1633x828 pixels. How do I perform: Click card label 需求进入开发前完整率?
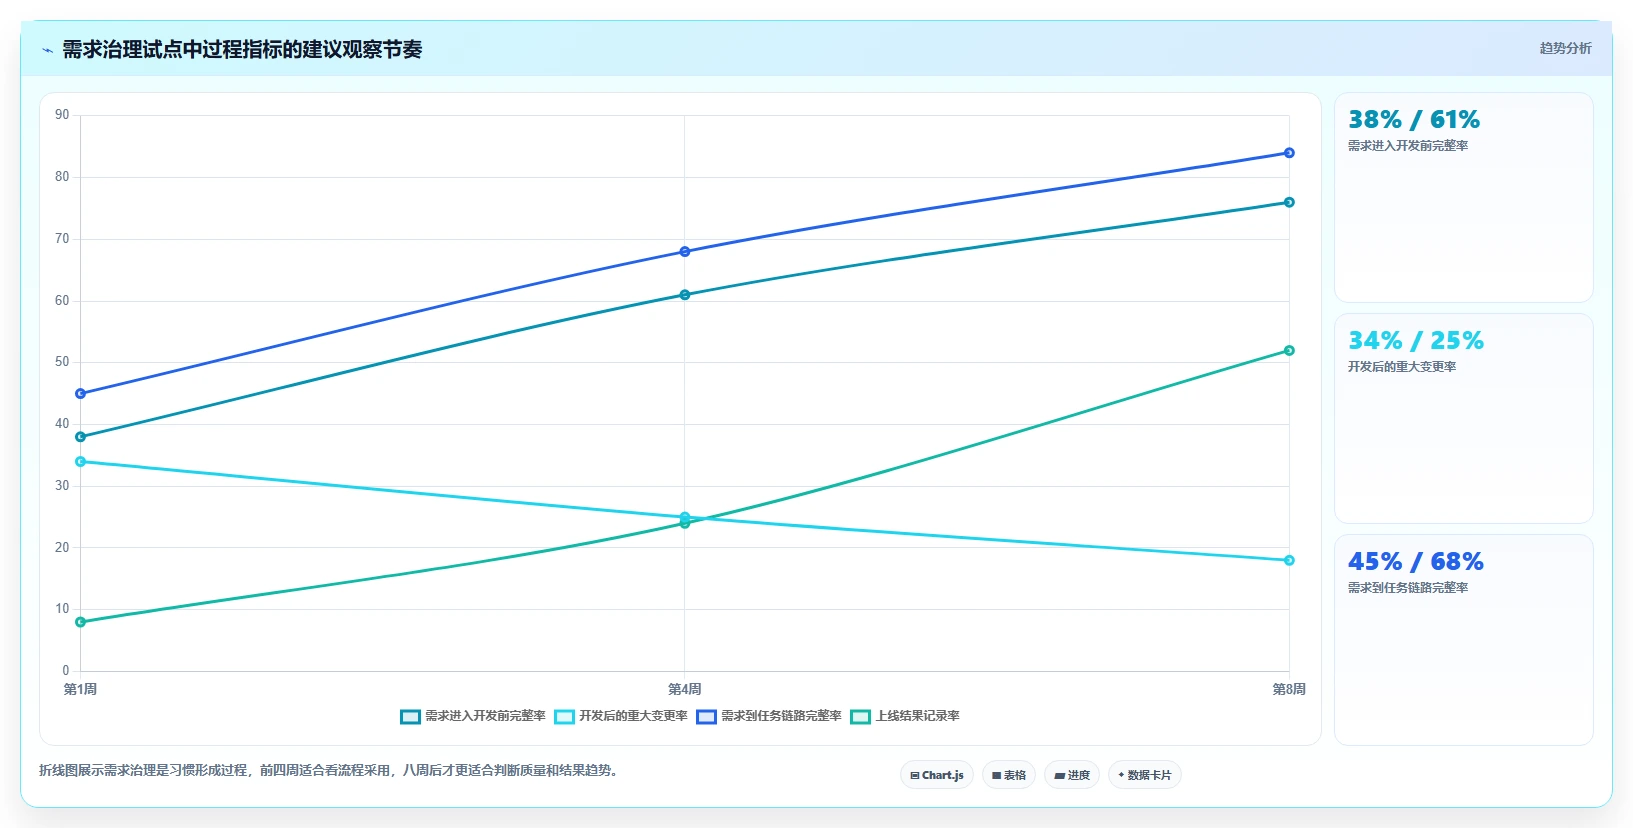1408,146
